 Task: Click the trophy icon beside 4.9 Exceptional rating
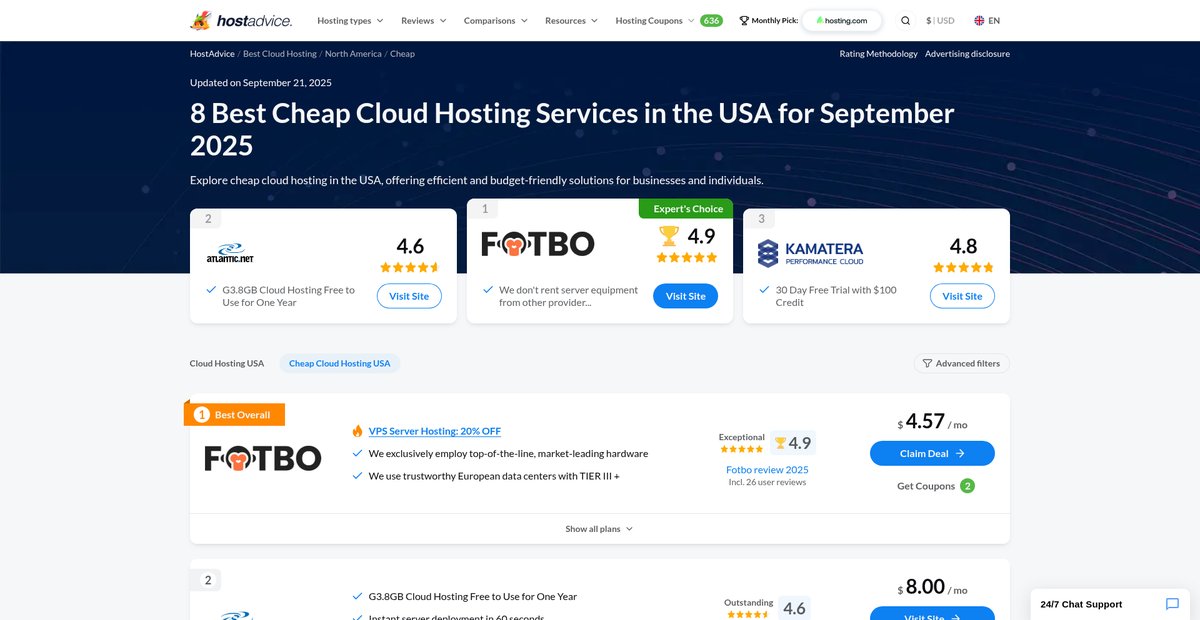tap(780, 443)
